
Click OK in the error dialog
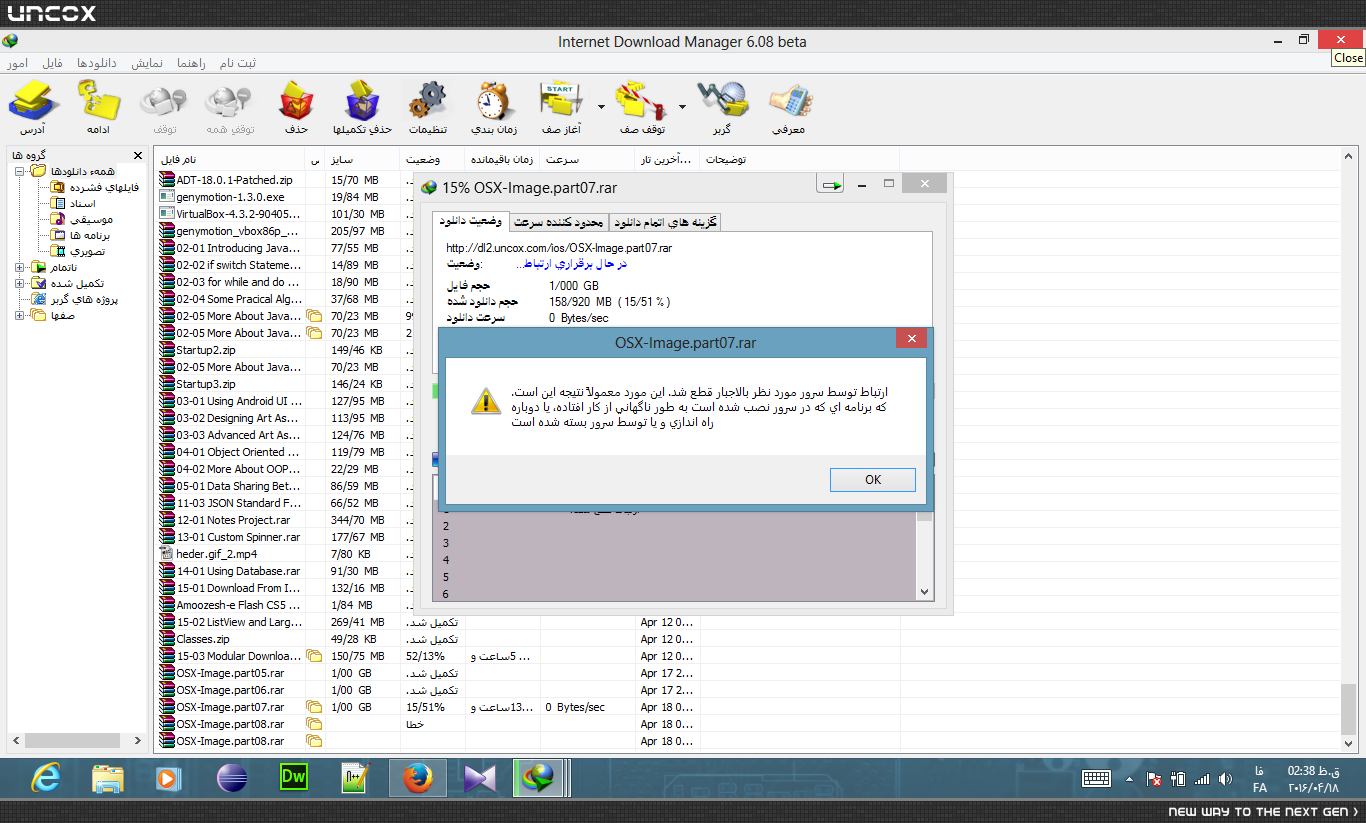pyautogui.click(x=873, y=480)
